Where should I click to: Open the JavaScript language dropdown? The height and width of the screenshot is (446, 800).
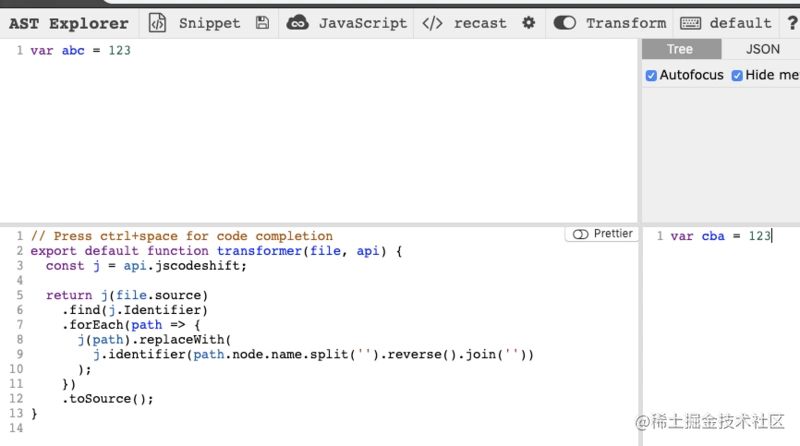363,23
